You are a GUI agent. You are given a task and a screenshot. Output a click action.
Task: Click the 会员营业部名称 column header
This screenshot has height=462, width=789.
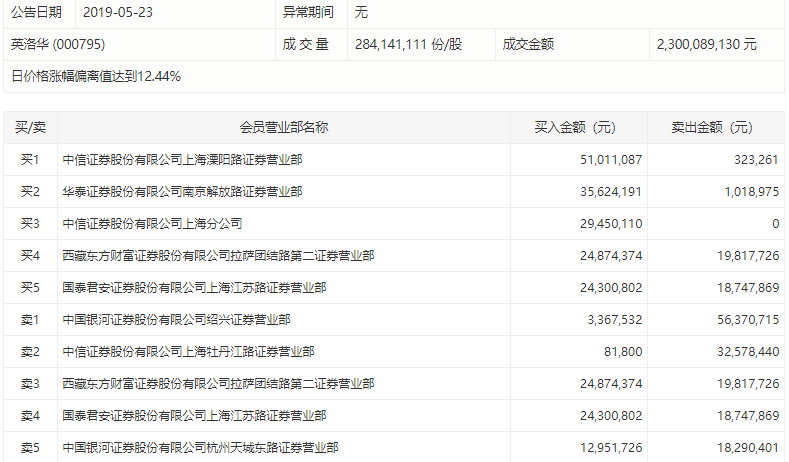pyautogui.click(x=284, y=127)
